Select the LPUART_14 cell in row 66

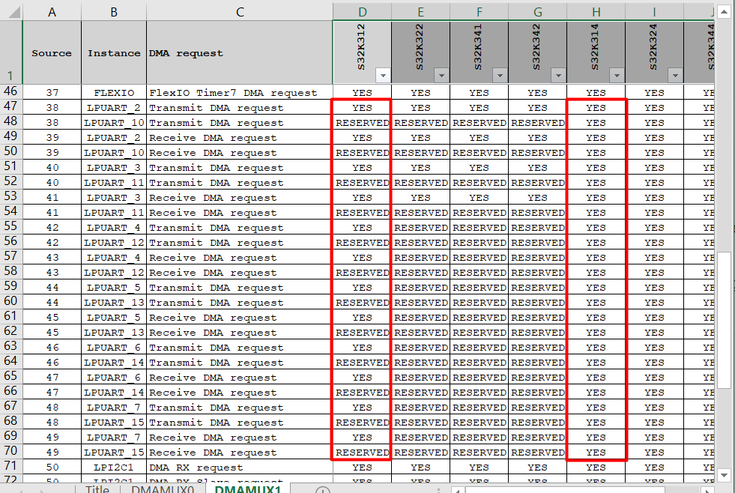tap(114, 392)
